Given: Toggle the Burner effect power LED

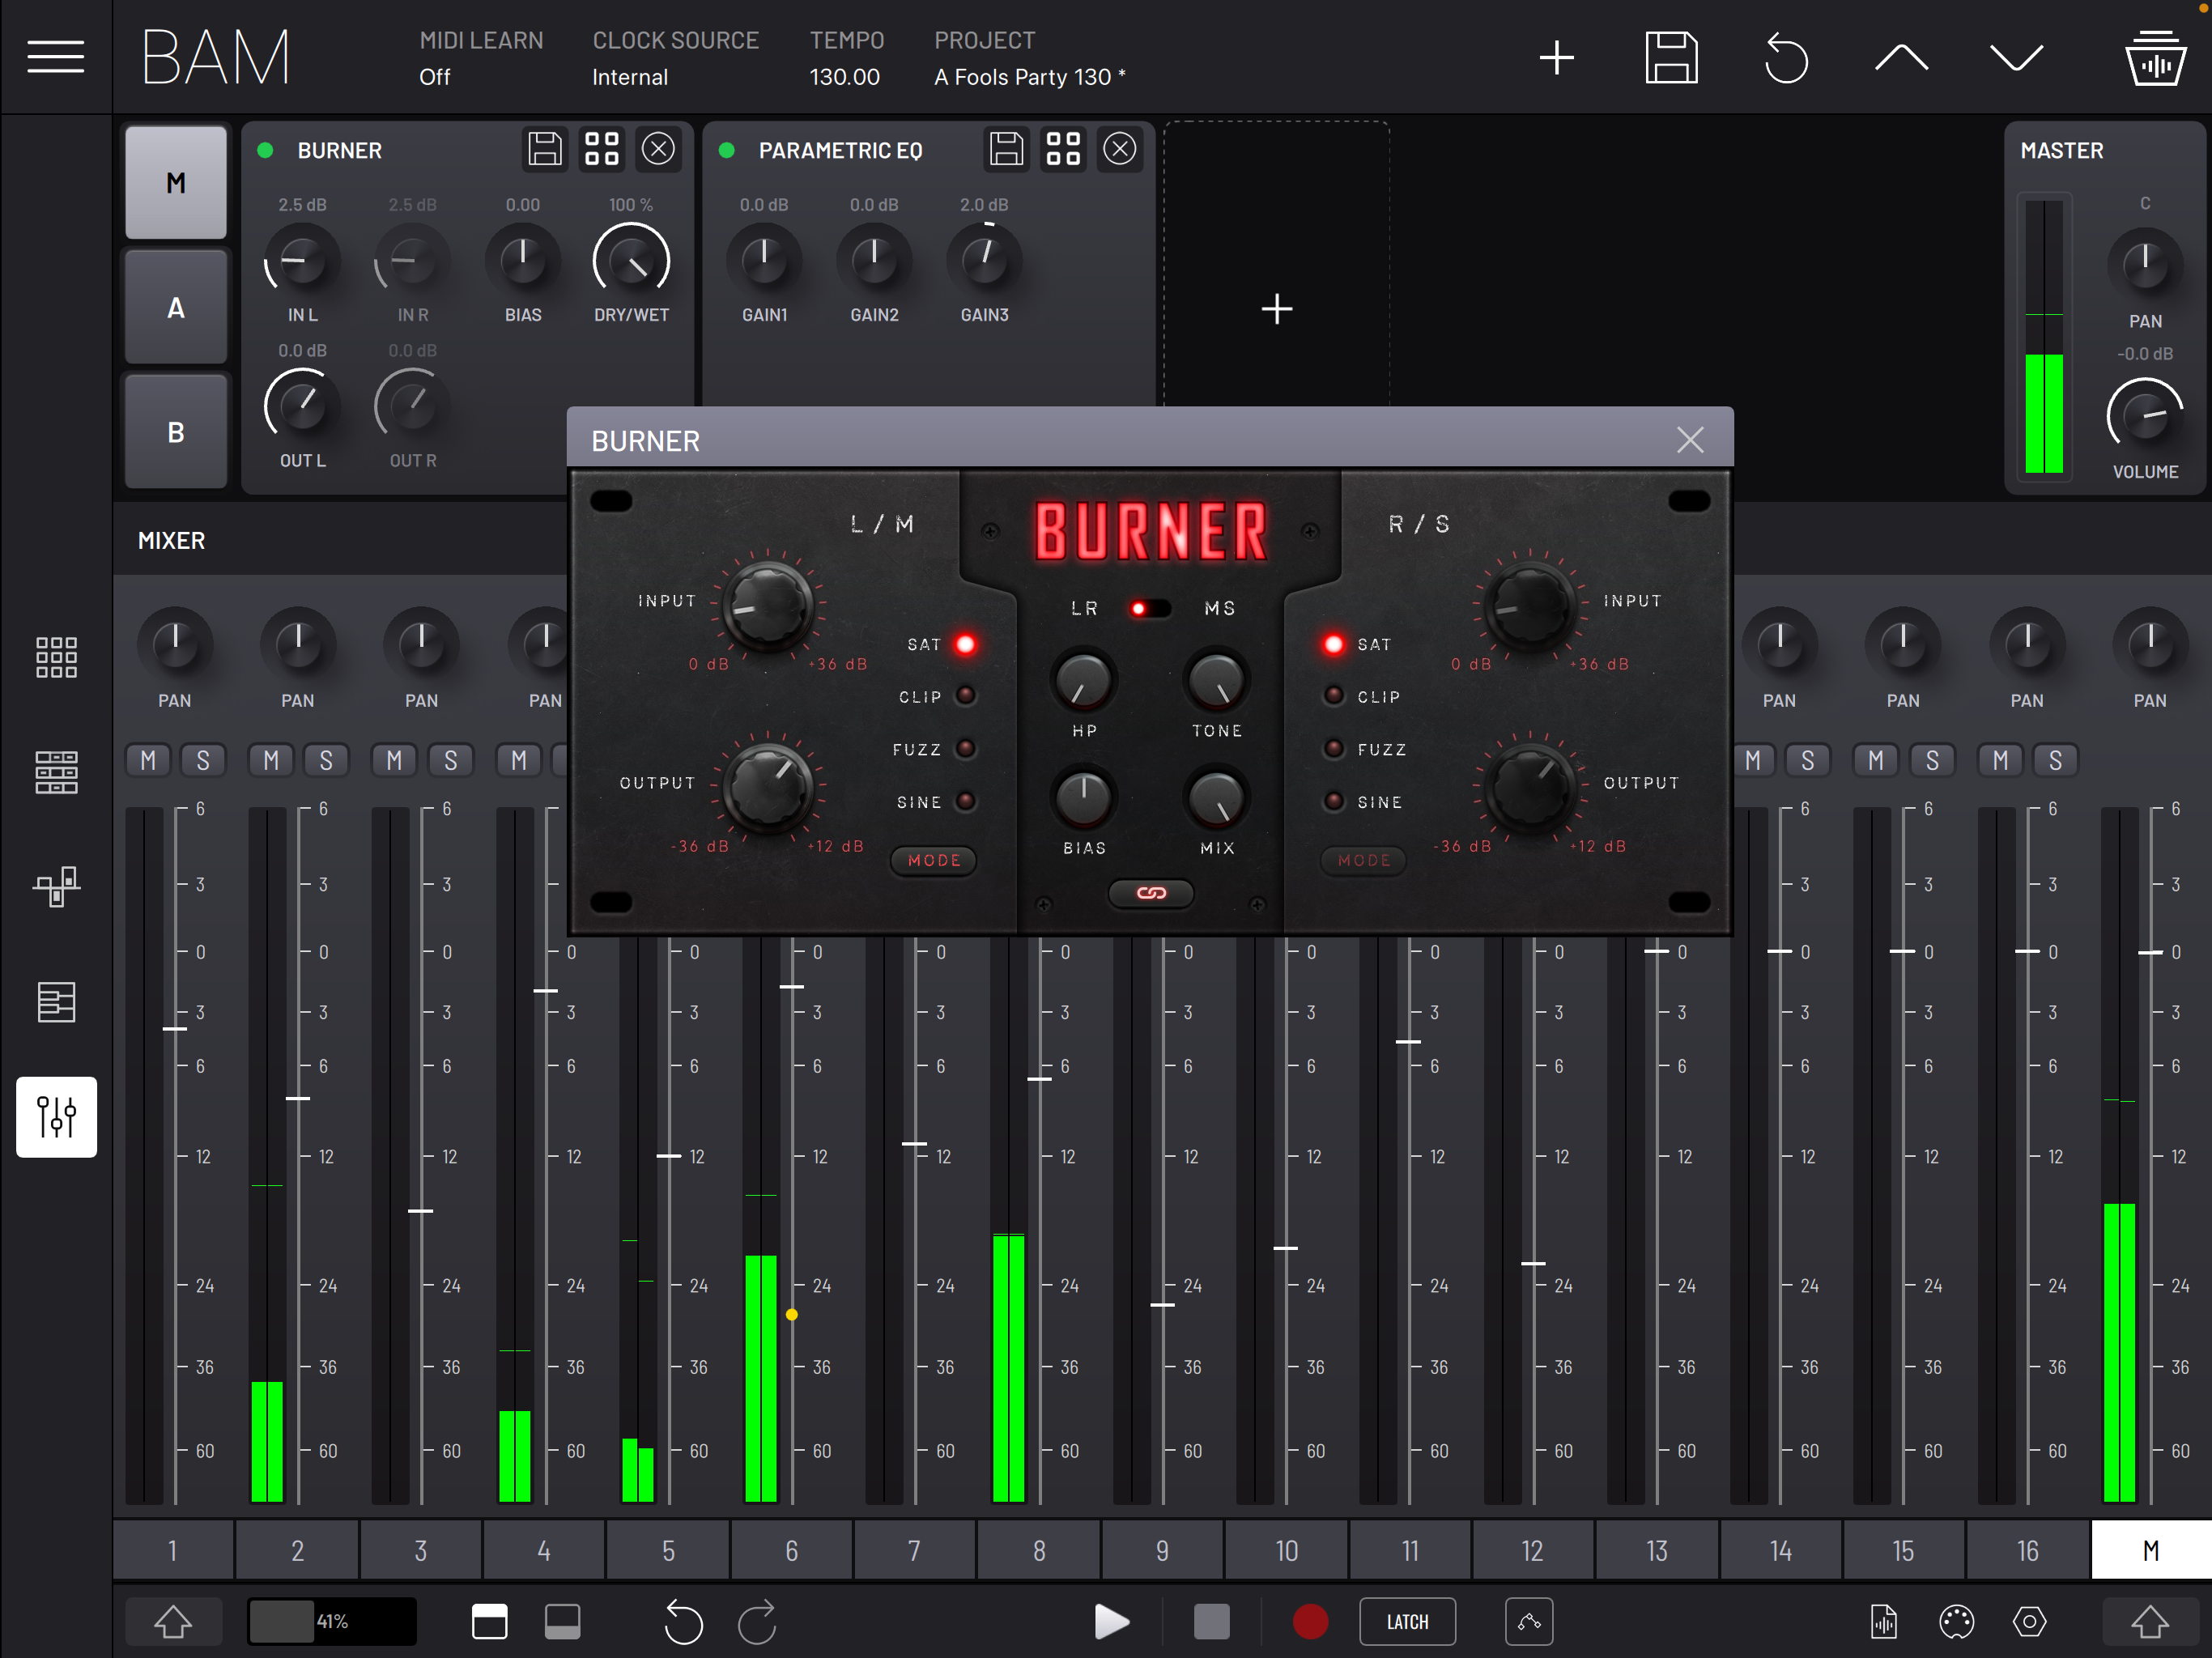Looking at the screenshot, I should click(266, 150).
